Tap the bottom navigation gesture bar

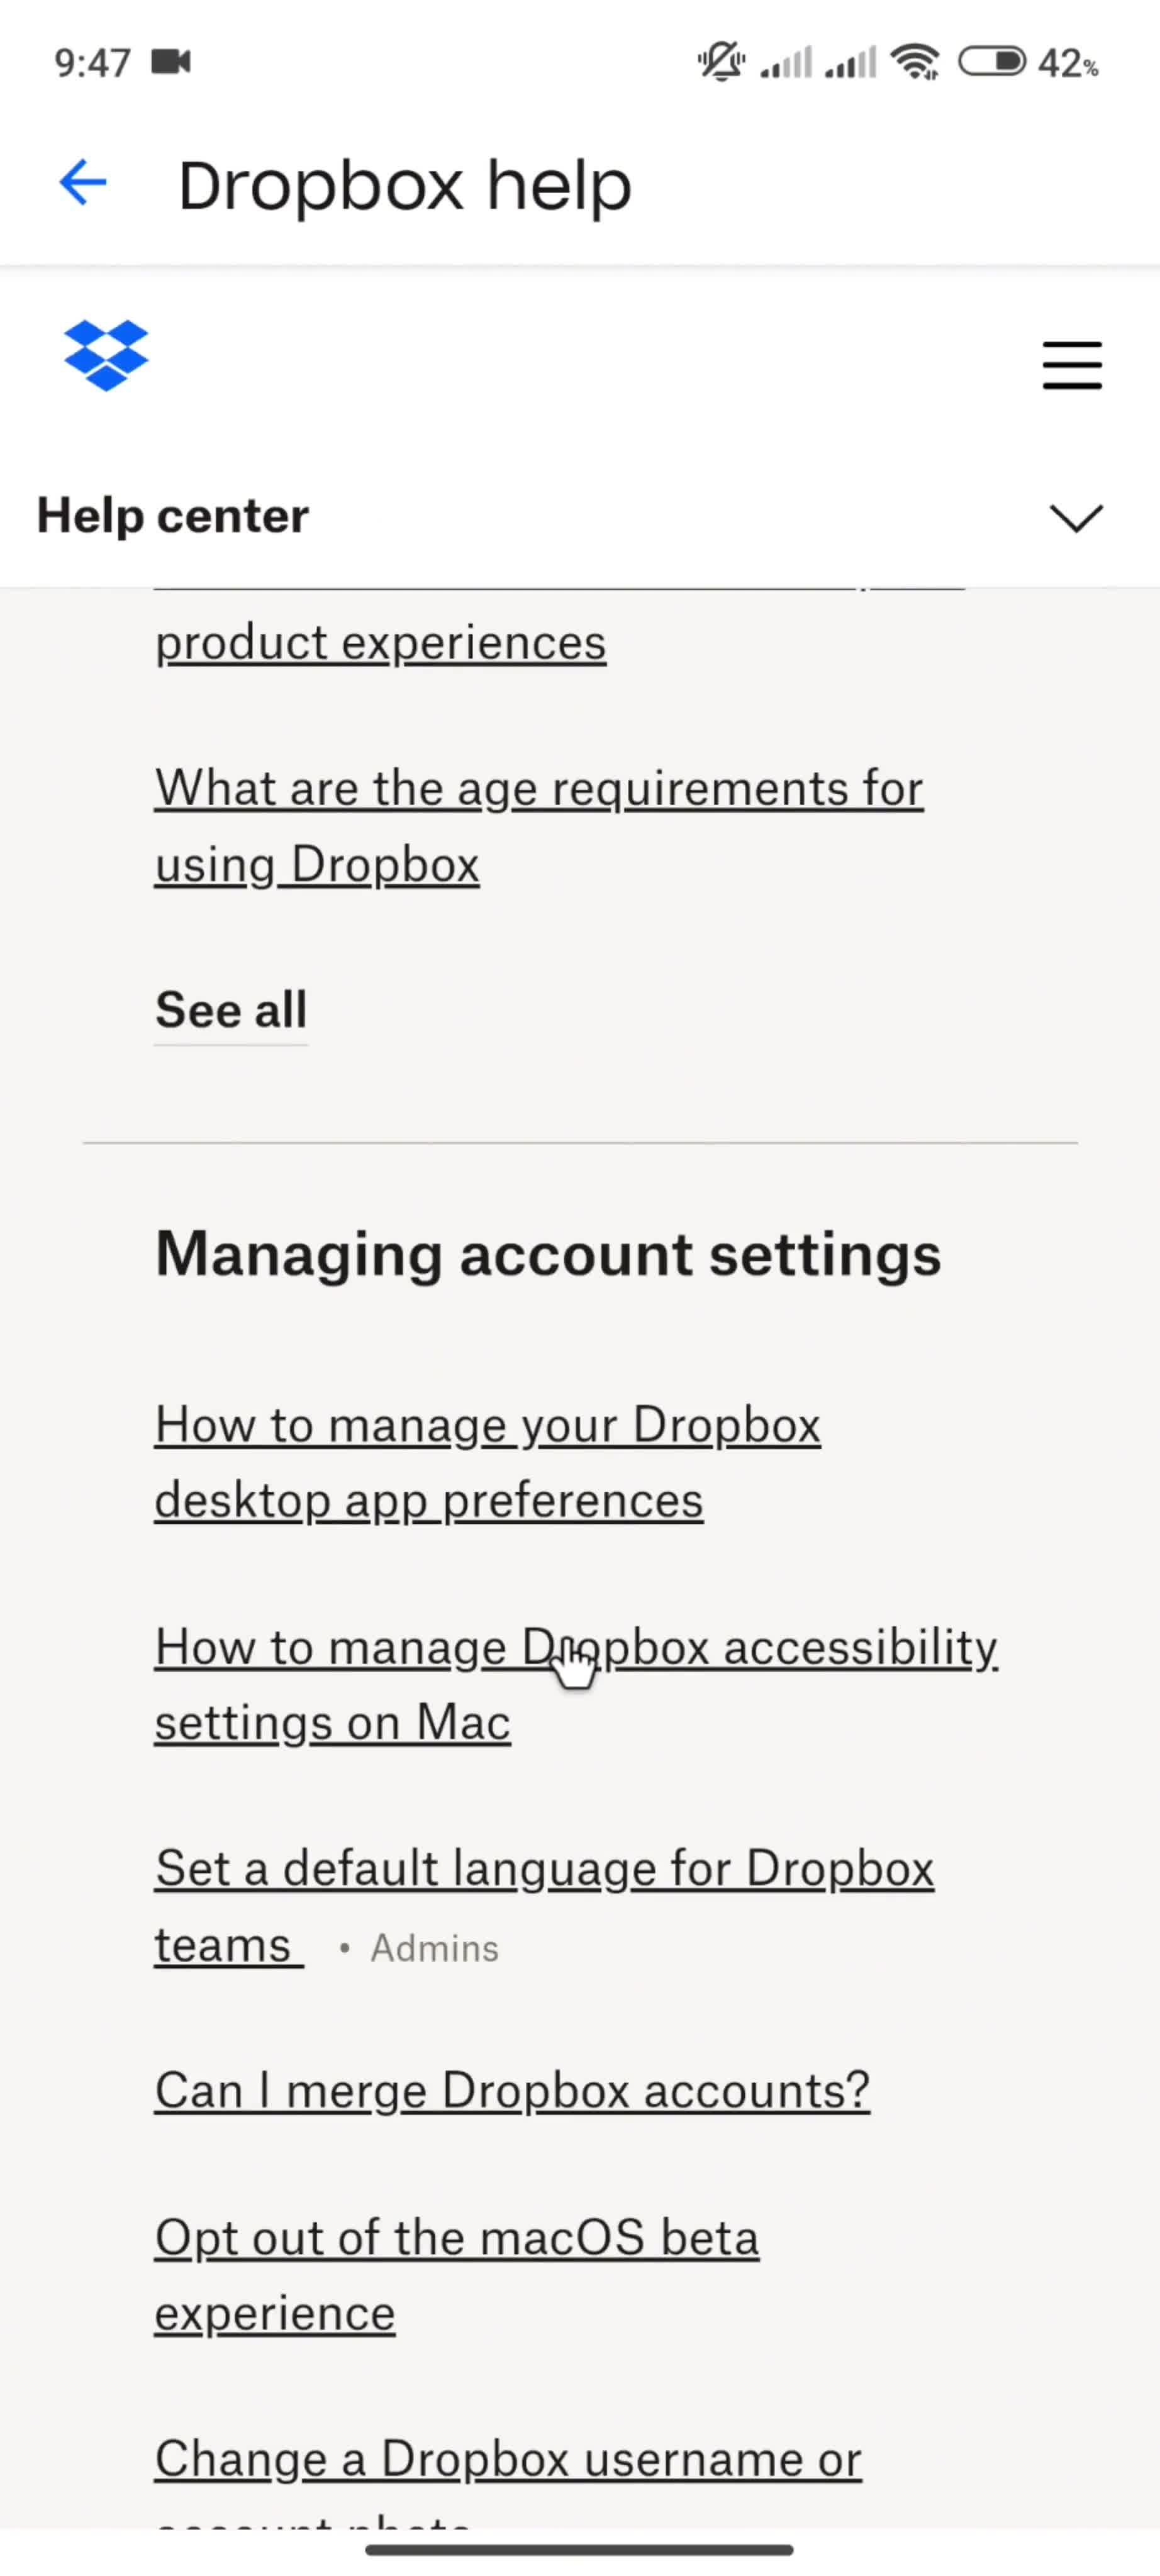point(580,2550)
